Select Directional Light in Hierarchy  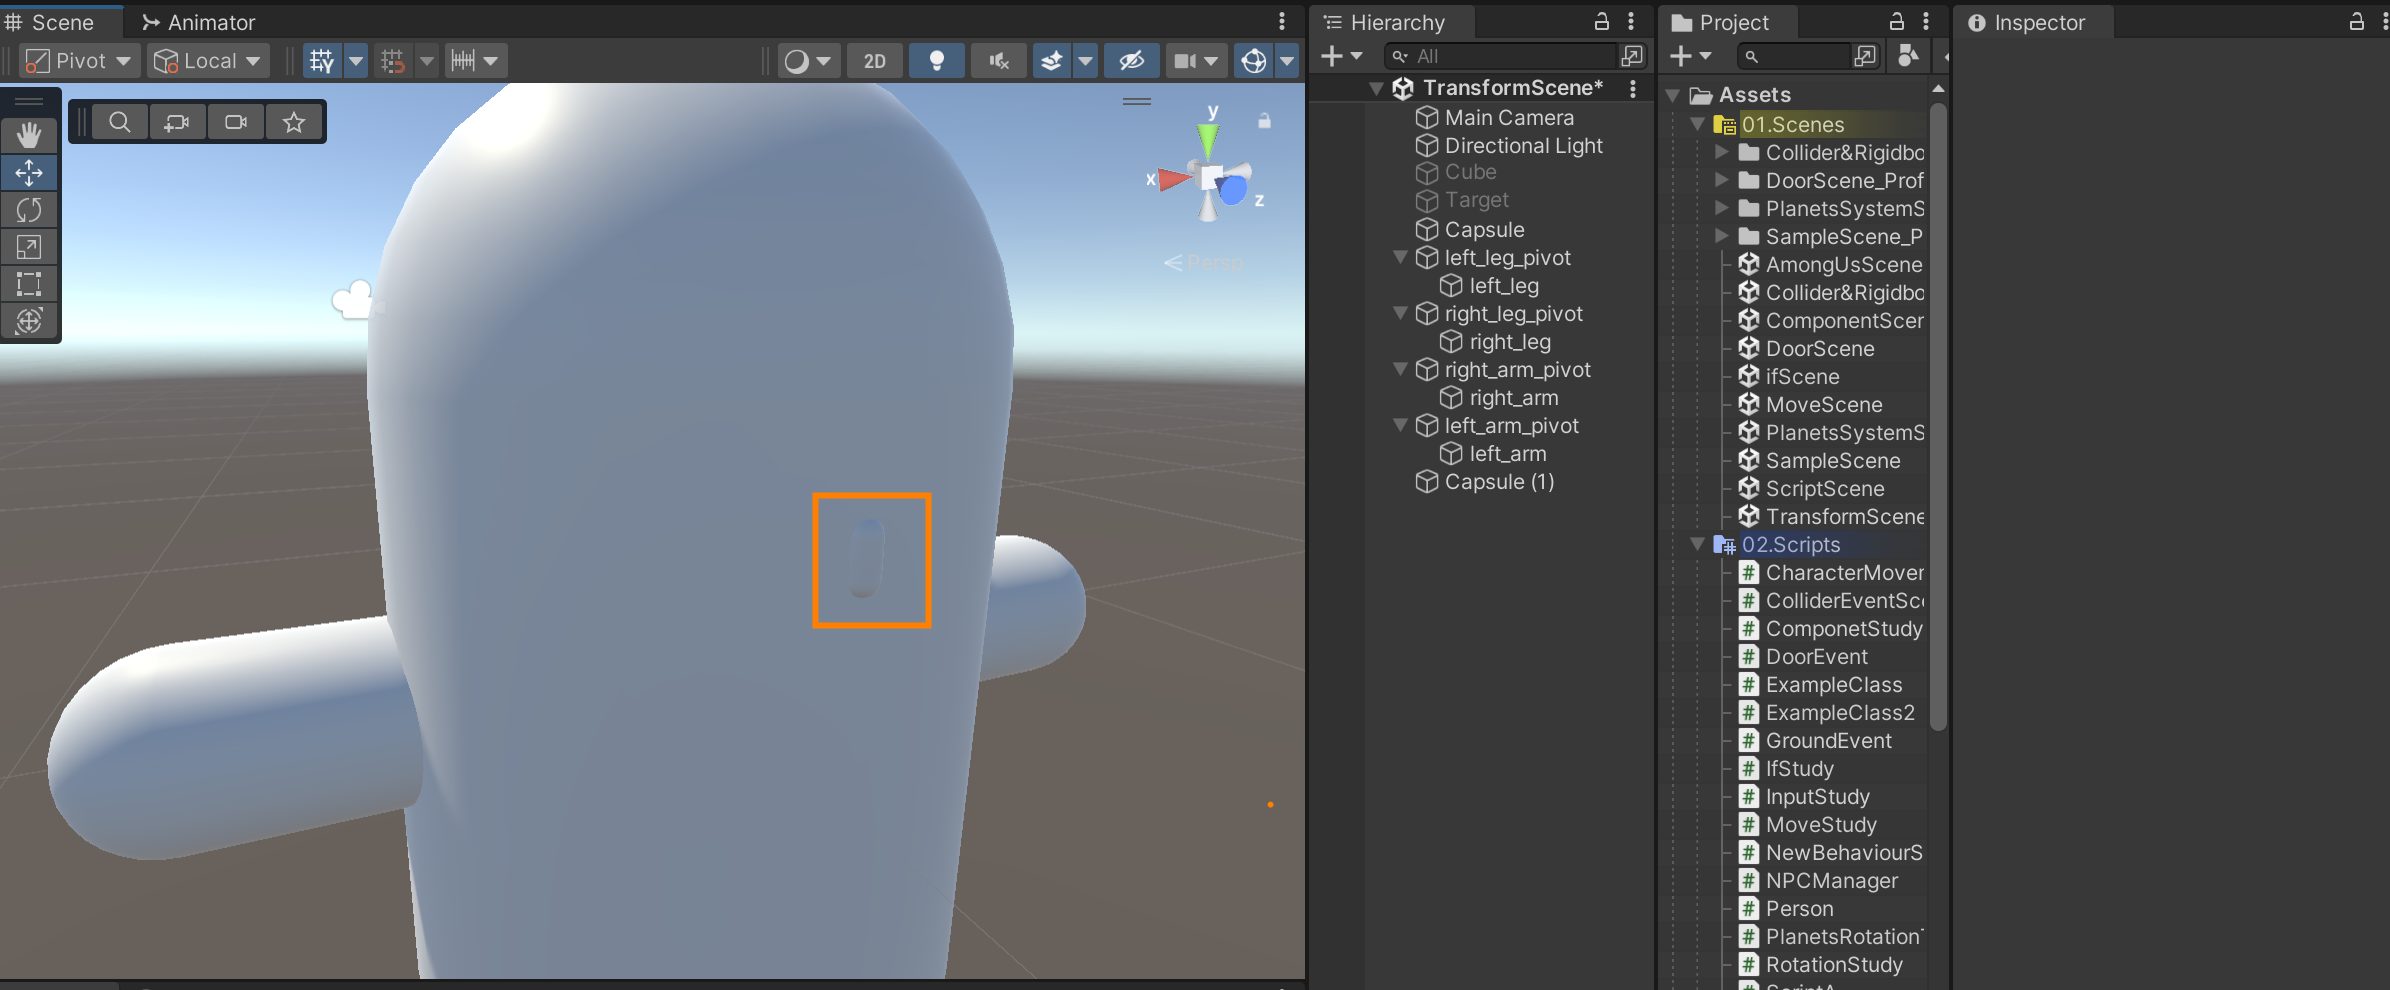point(1523,146)
